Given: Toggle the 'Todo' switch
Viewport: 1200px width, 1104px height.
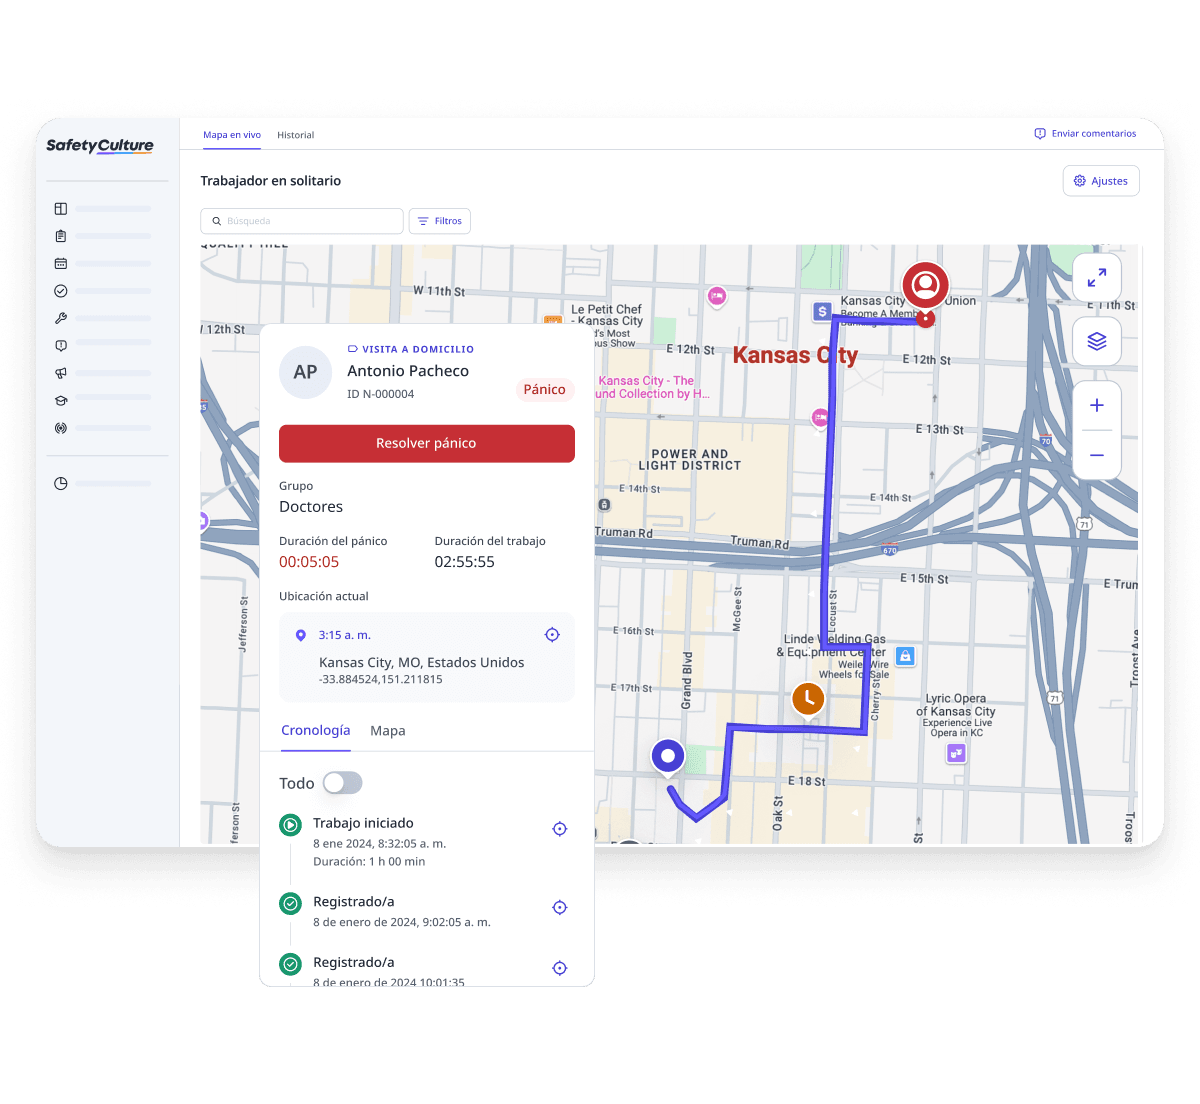Looking at the screenshot, I should pyautogui.click(x=342, y=783).
